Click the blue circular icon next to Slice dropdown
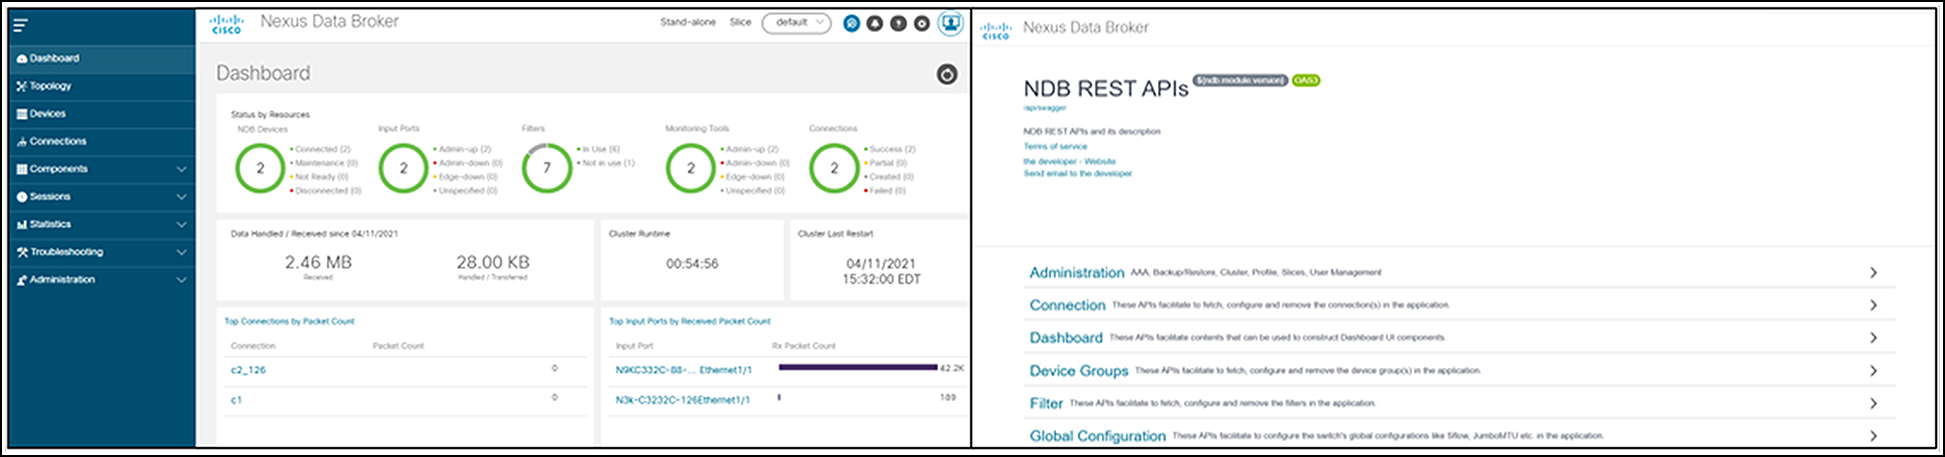Image resolution: width=1945 pixels, height=457 pixels. tap(851, 23)
